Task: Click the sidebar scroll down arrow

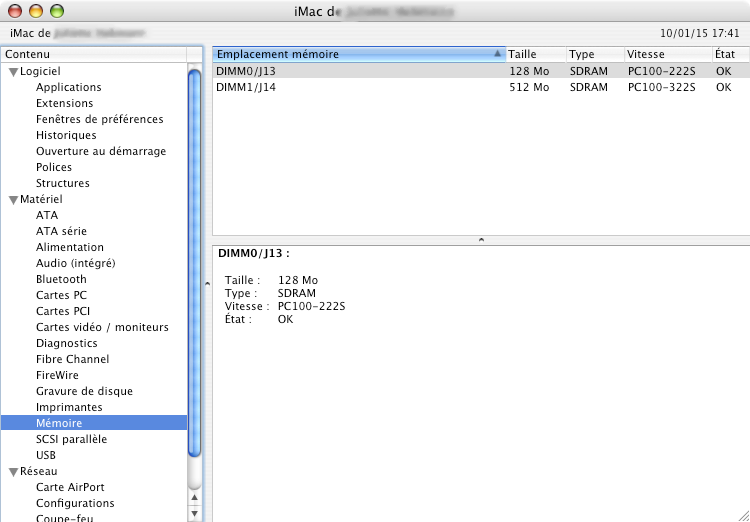Action: (x=194, y=513)
